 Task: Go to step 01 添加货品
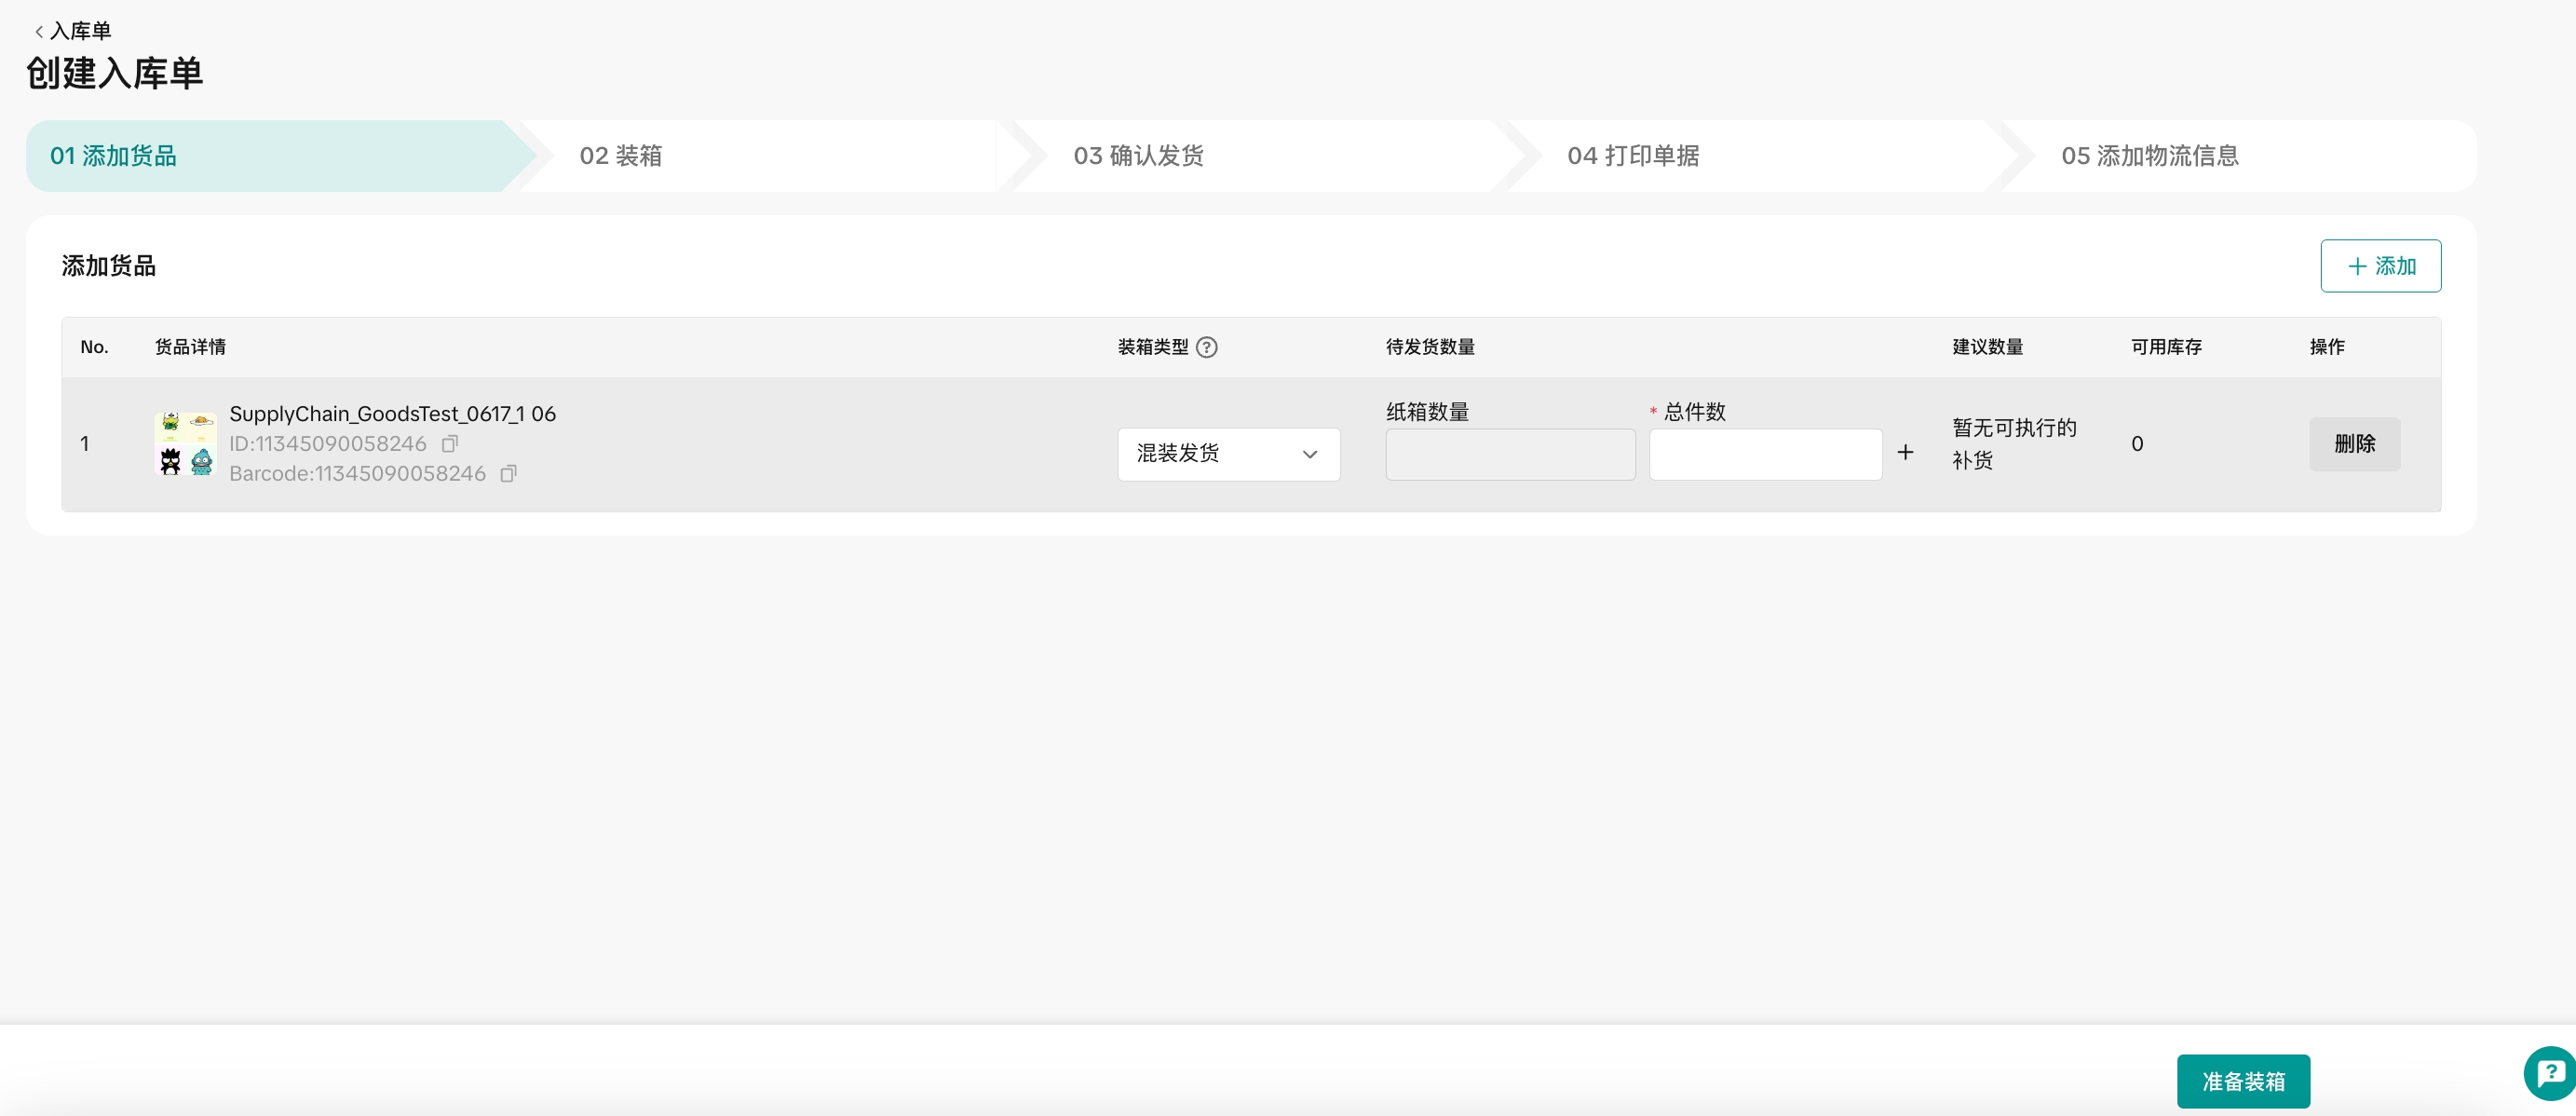(x=114, y=156)
